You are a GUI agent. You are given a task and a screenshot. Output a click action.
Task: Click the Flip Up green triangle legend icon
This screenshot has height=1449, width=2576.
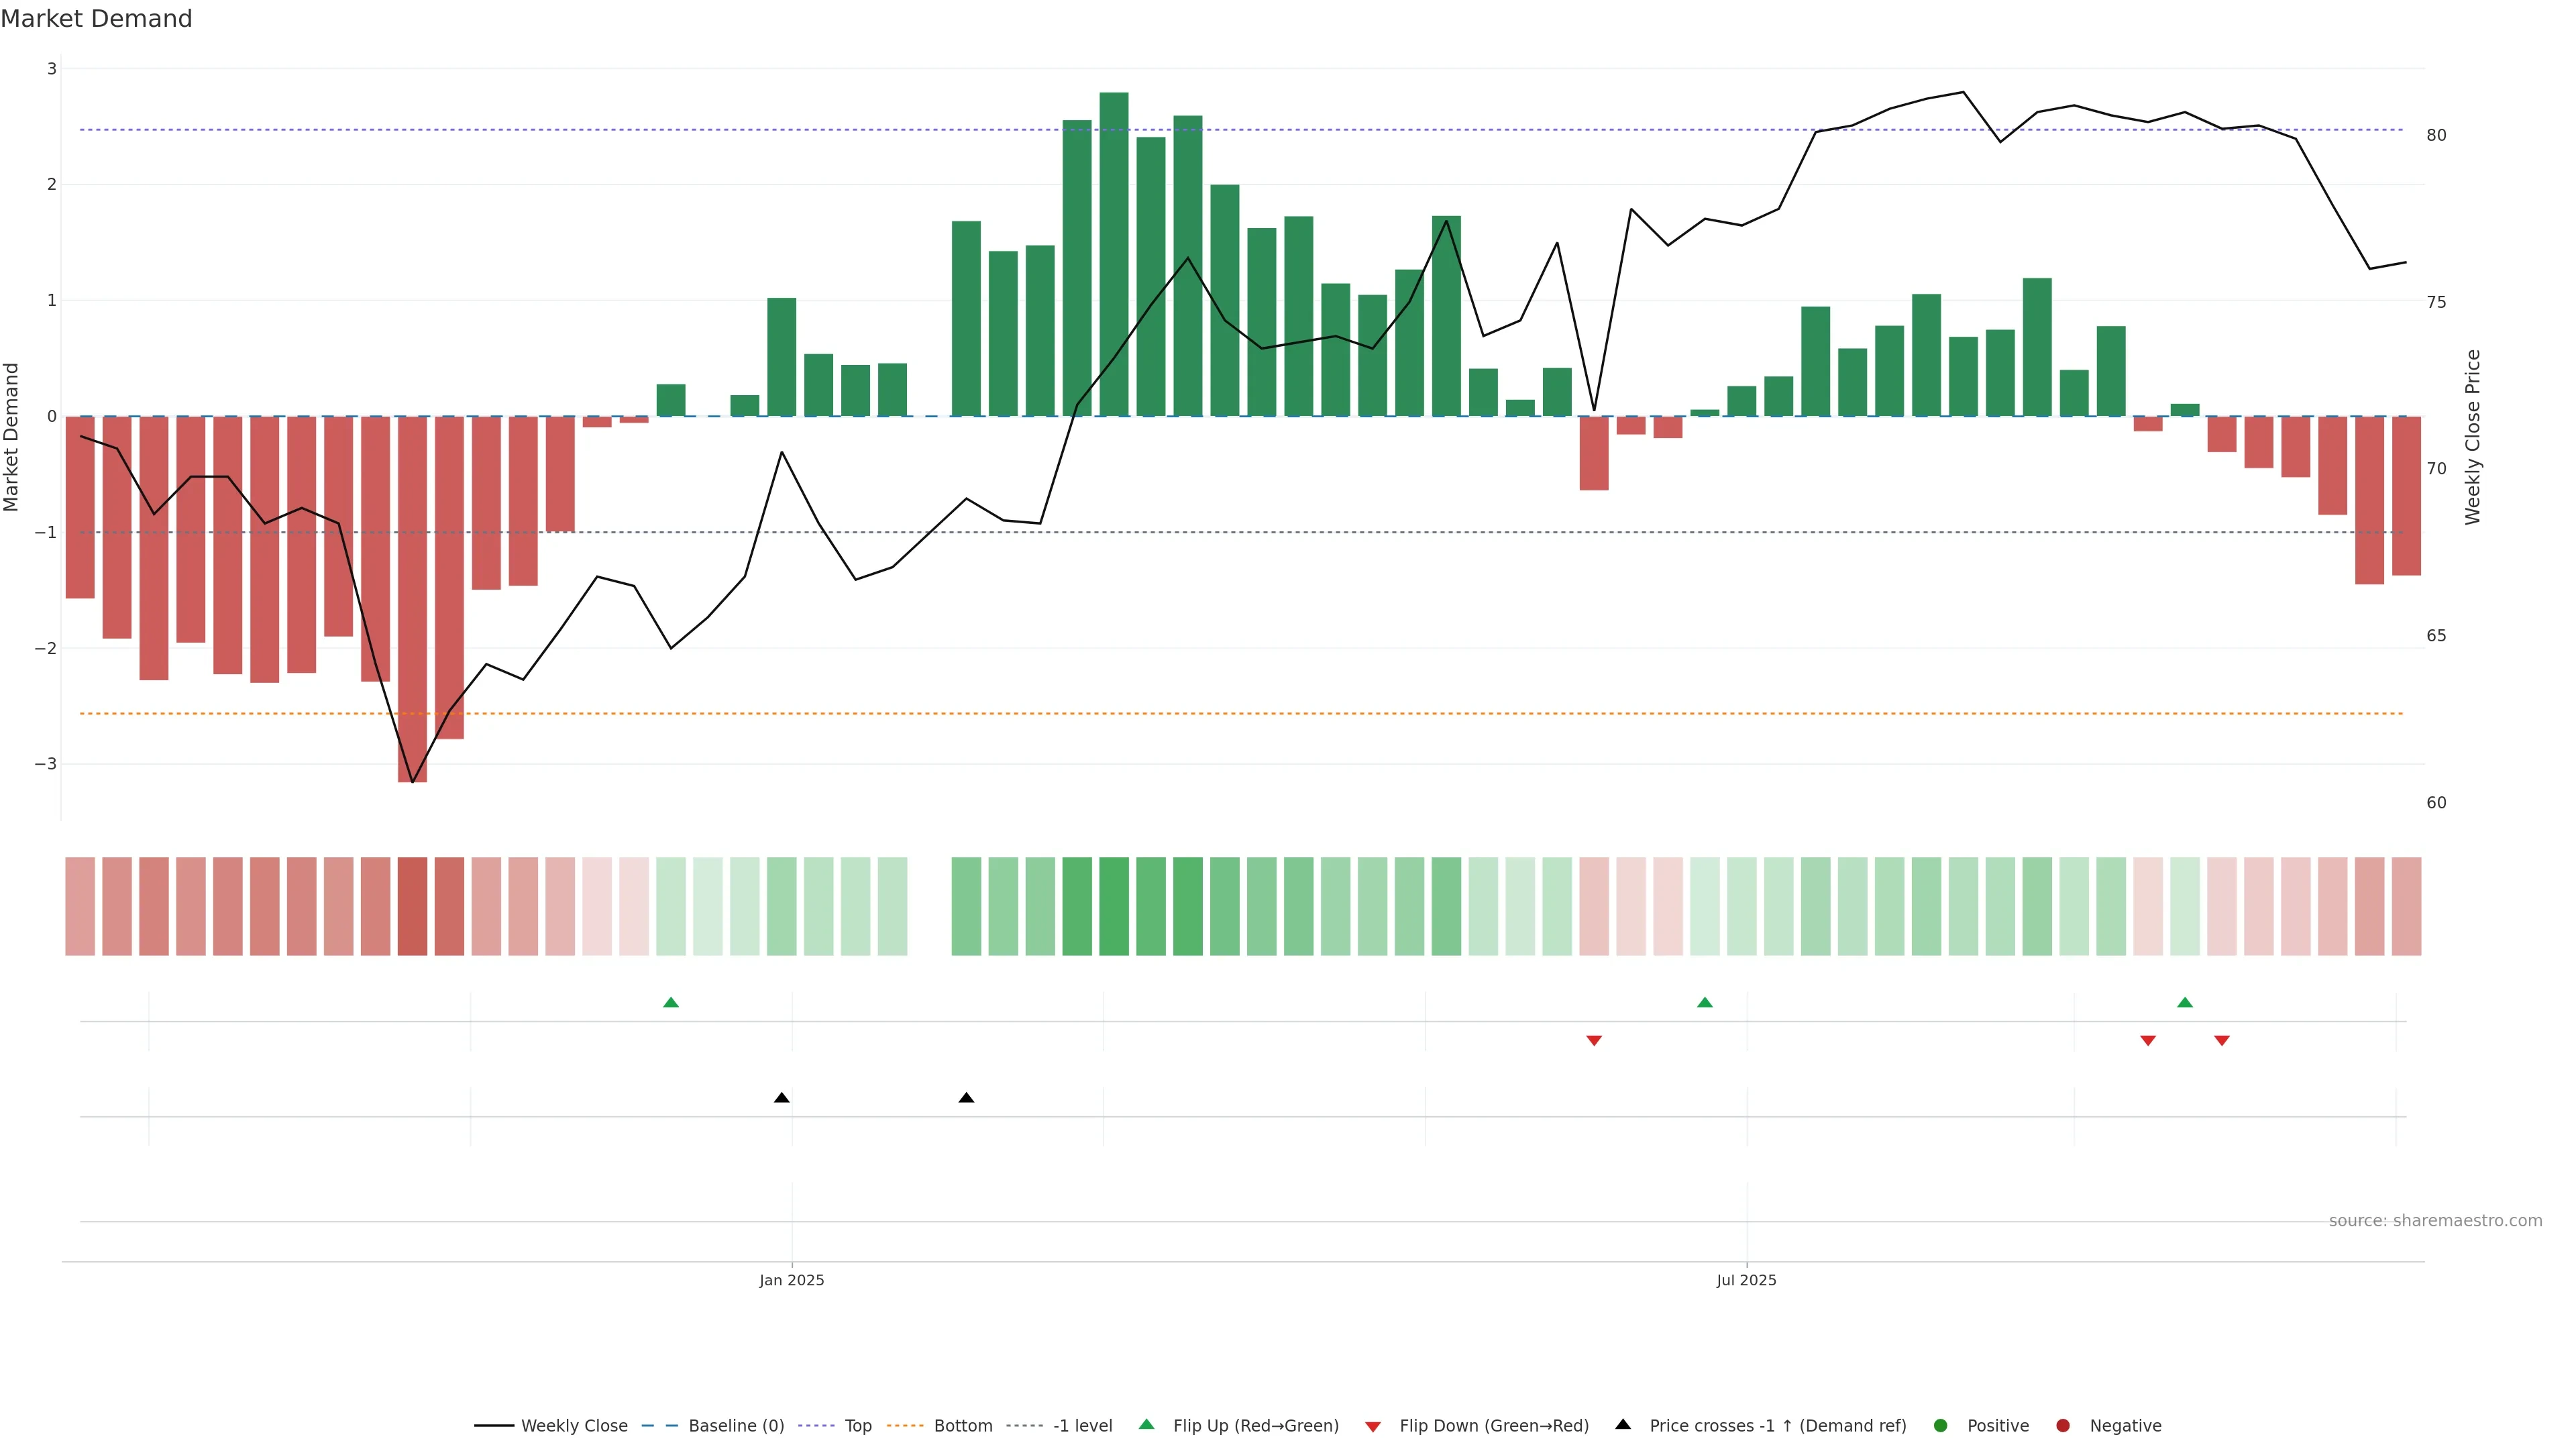coord(1147,1425)
